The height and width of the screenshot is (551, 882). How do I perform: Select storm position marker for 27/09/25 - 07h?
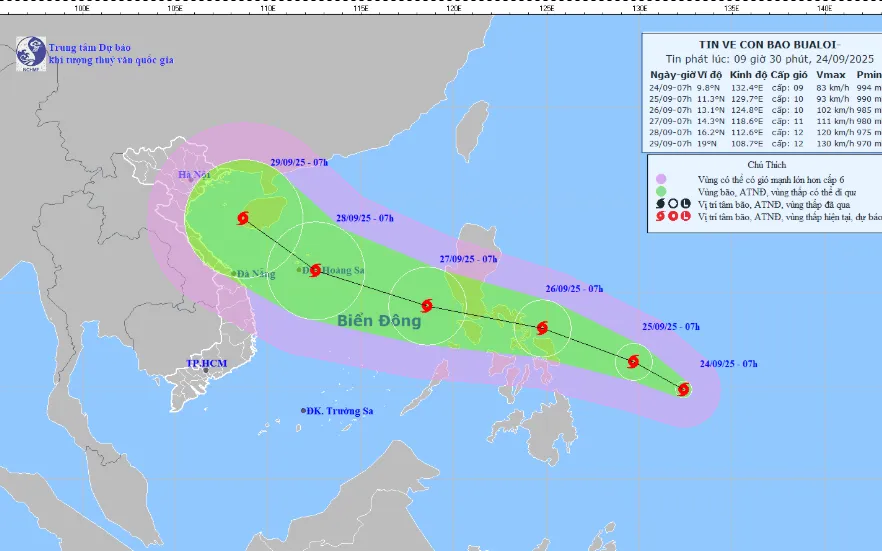tap(427, 306)
